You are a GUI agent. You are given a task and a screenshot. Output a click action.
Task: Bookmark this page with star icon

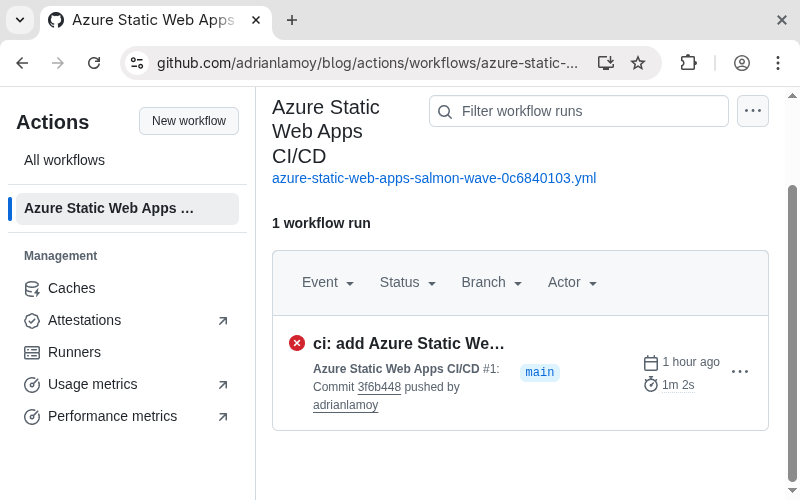click(638, 63)
